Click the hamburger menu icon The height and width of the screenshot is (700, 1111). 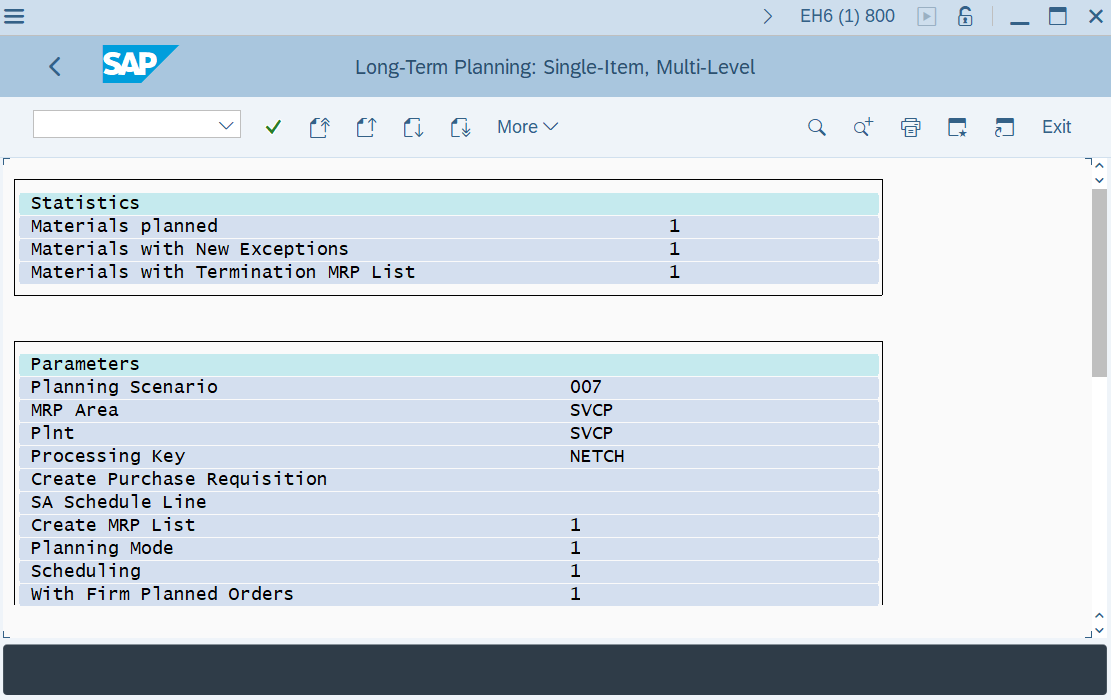[15, 16]
